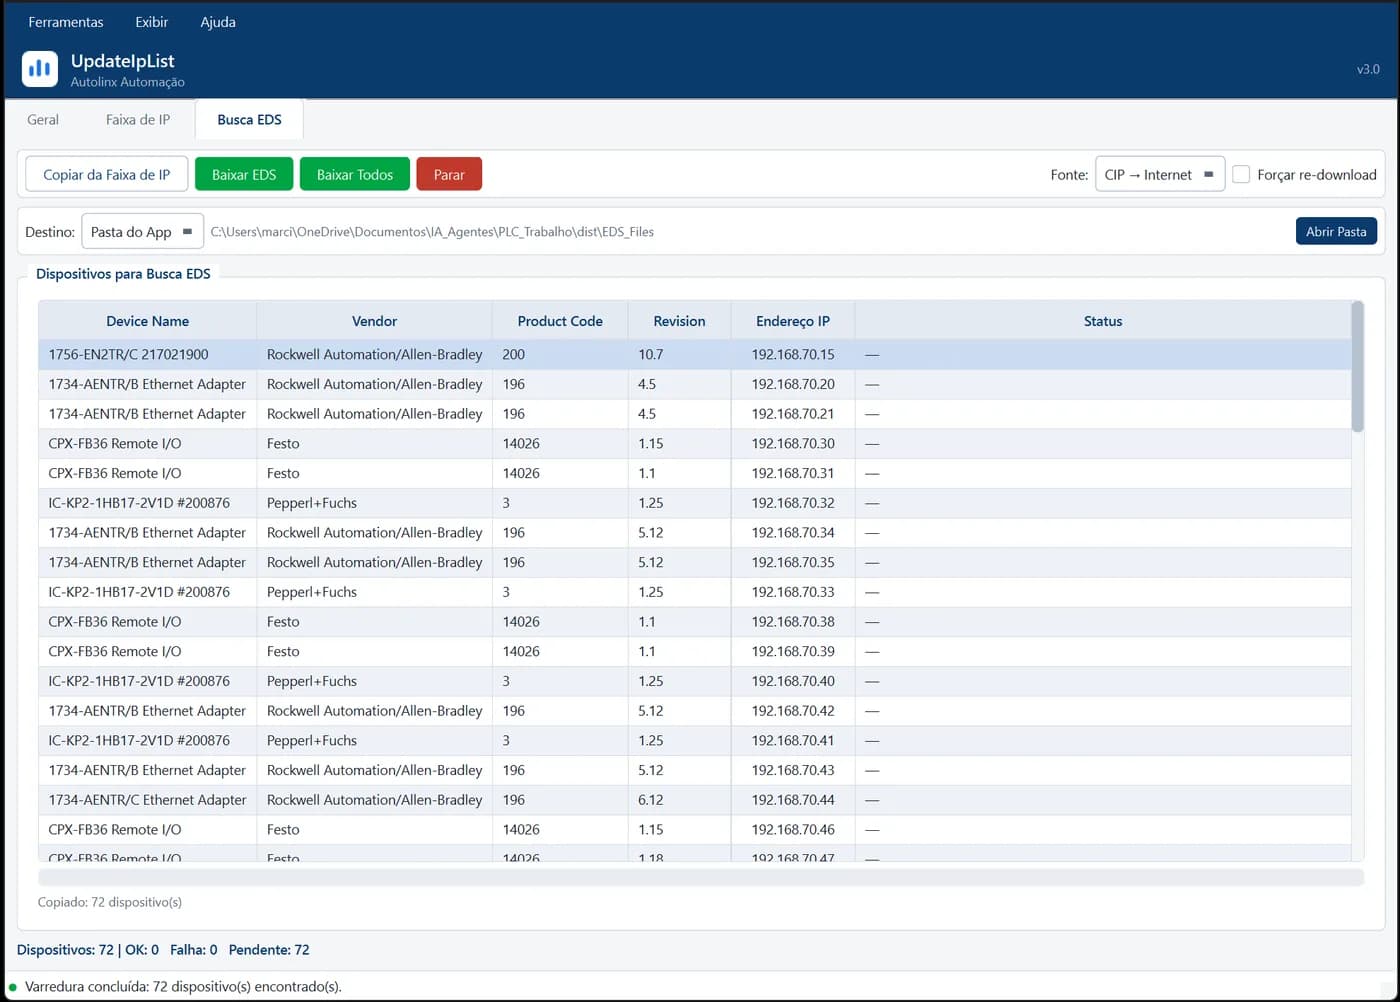
Task: Switch to the Geral tab
Action: click(x=43, y=119)
